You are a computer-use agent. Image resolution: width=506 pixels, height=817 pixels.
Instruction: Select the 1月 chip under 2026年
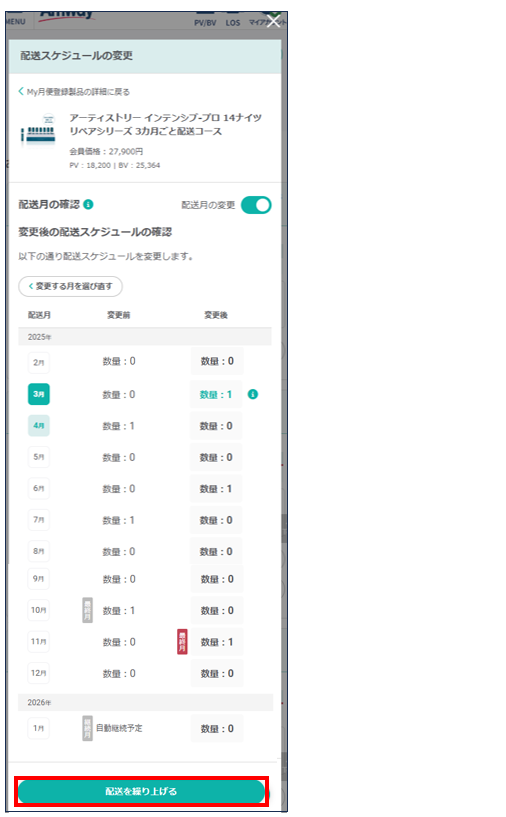pyautogui.click(x=39, y=728)
